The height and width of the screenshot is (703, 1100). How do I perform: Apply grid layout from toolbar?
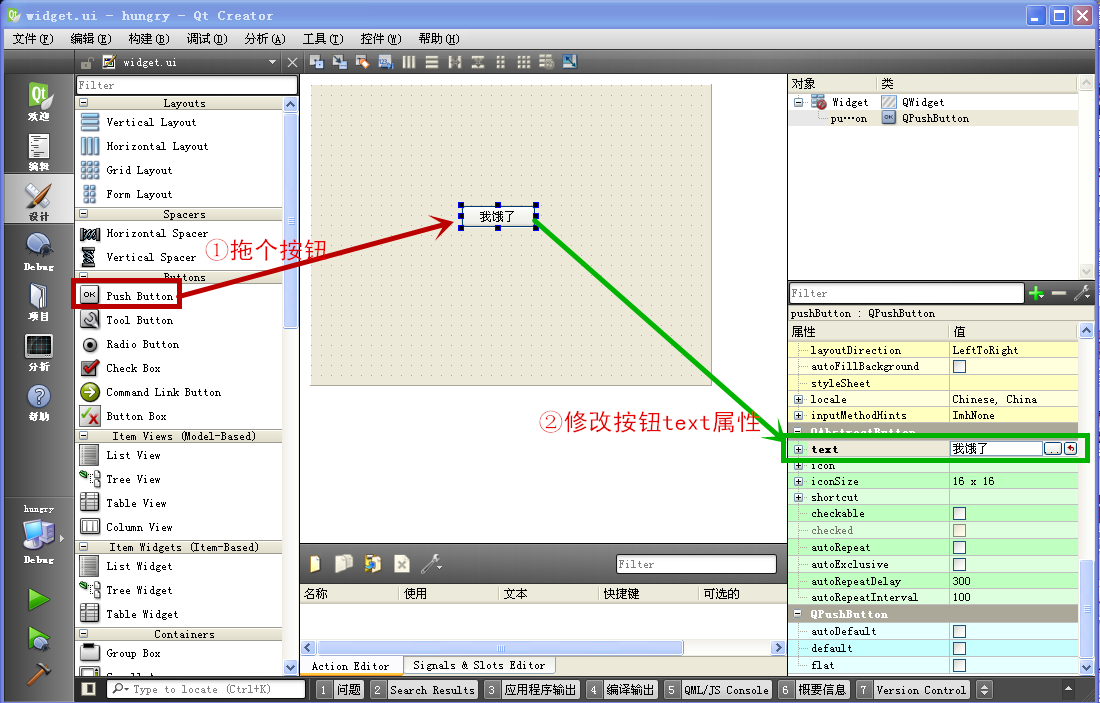tap(523, 62)
